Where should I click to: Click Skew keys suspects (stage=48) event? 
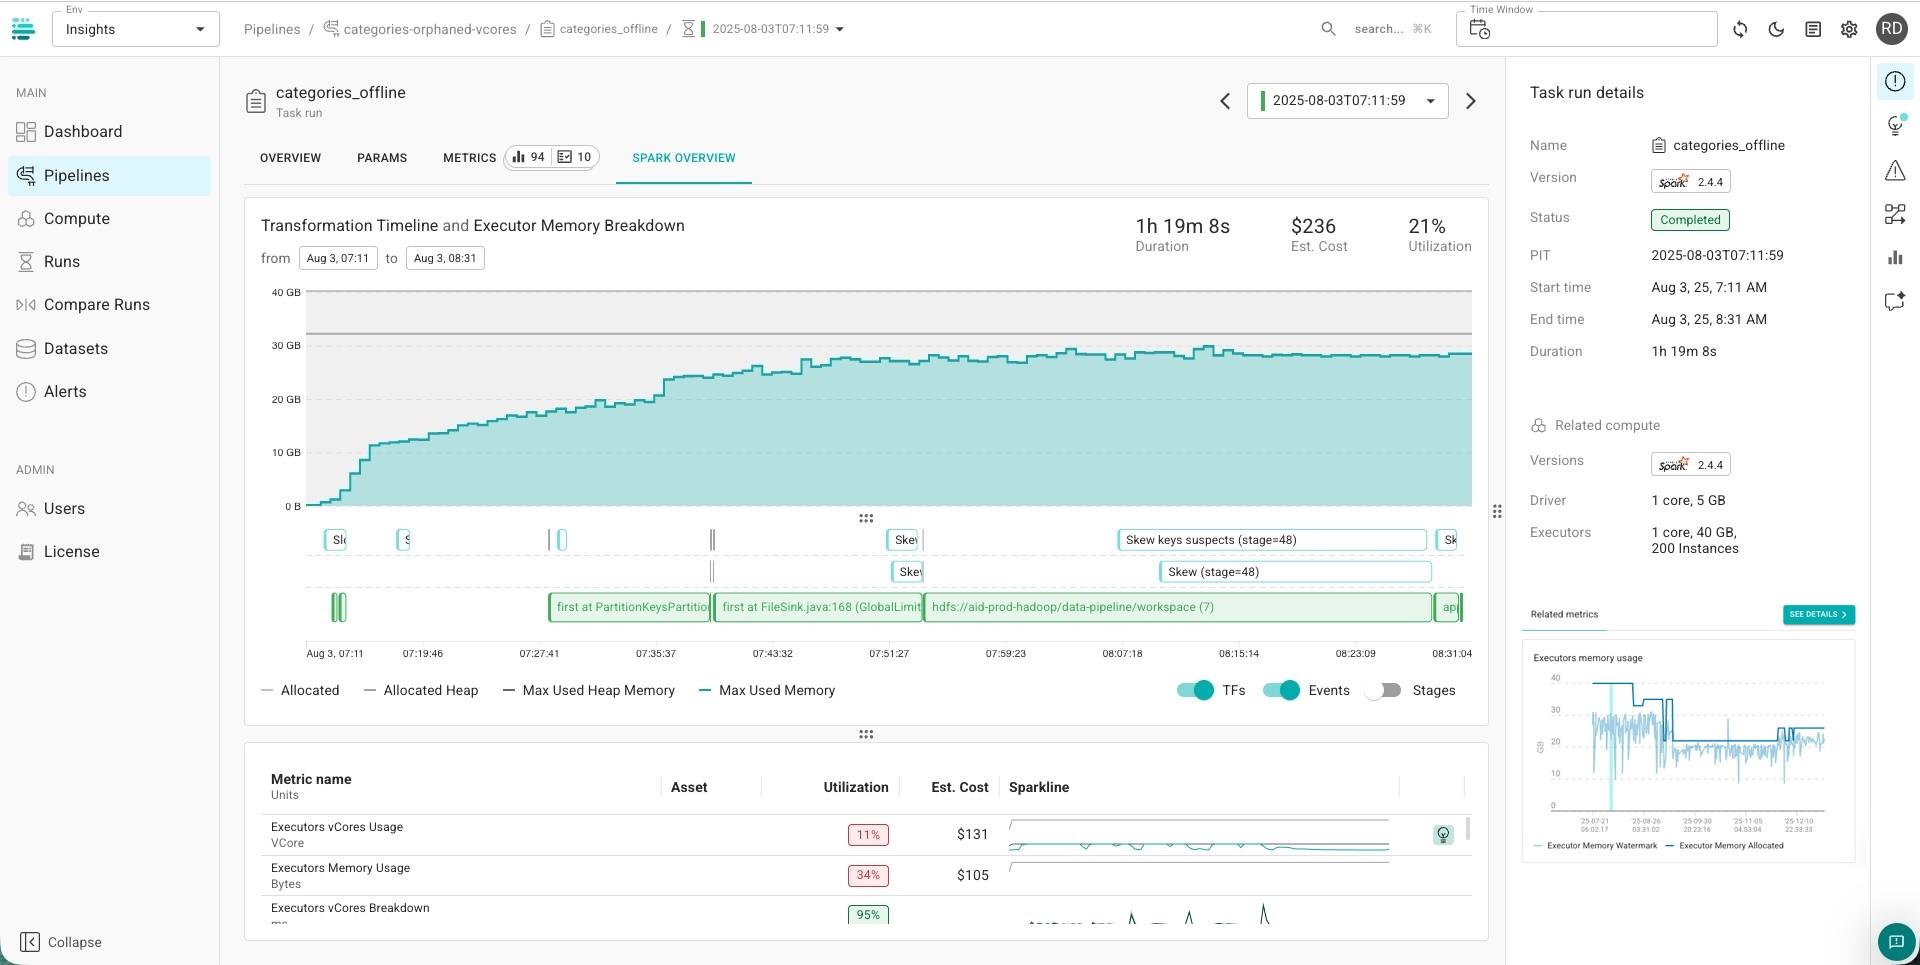tap(1272, 540)
